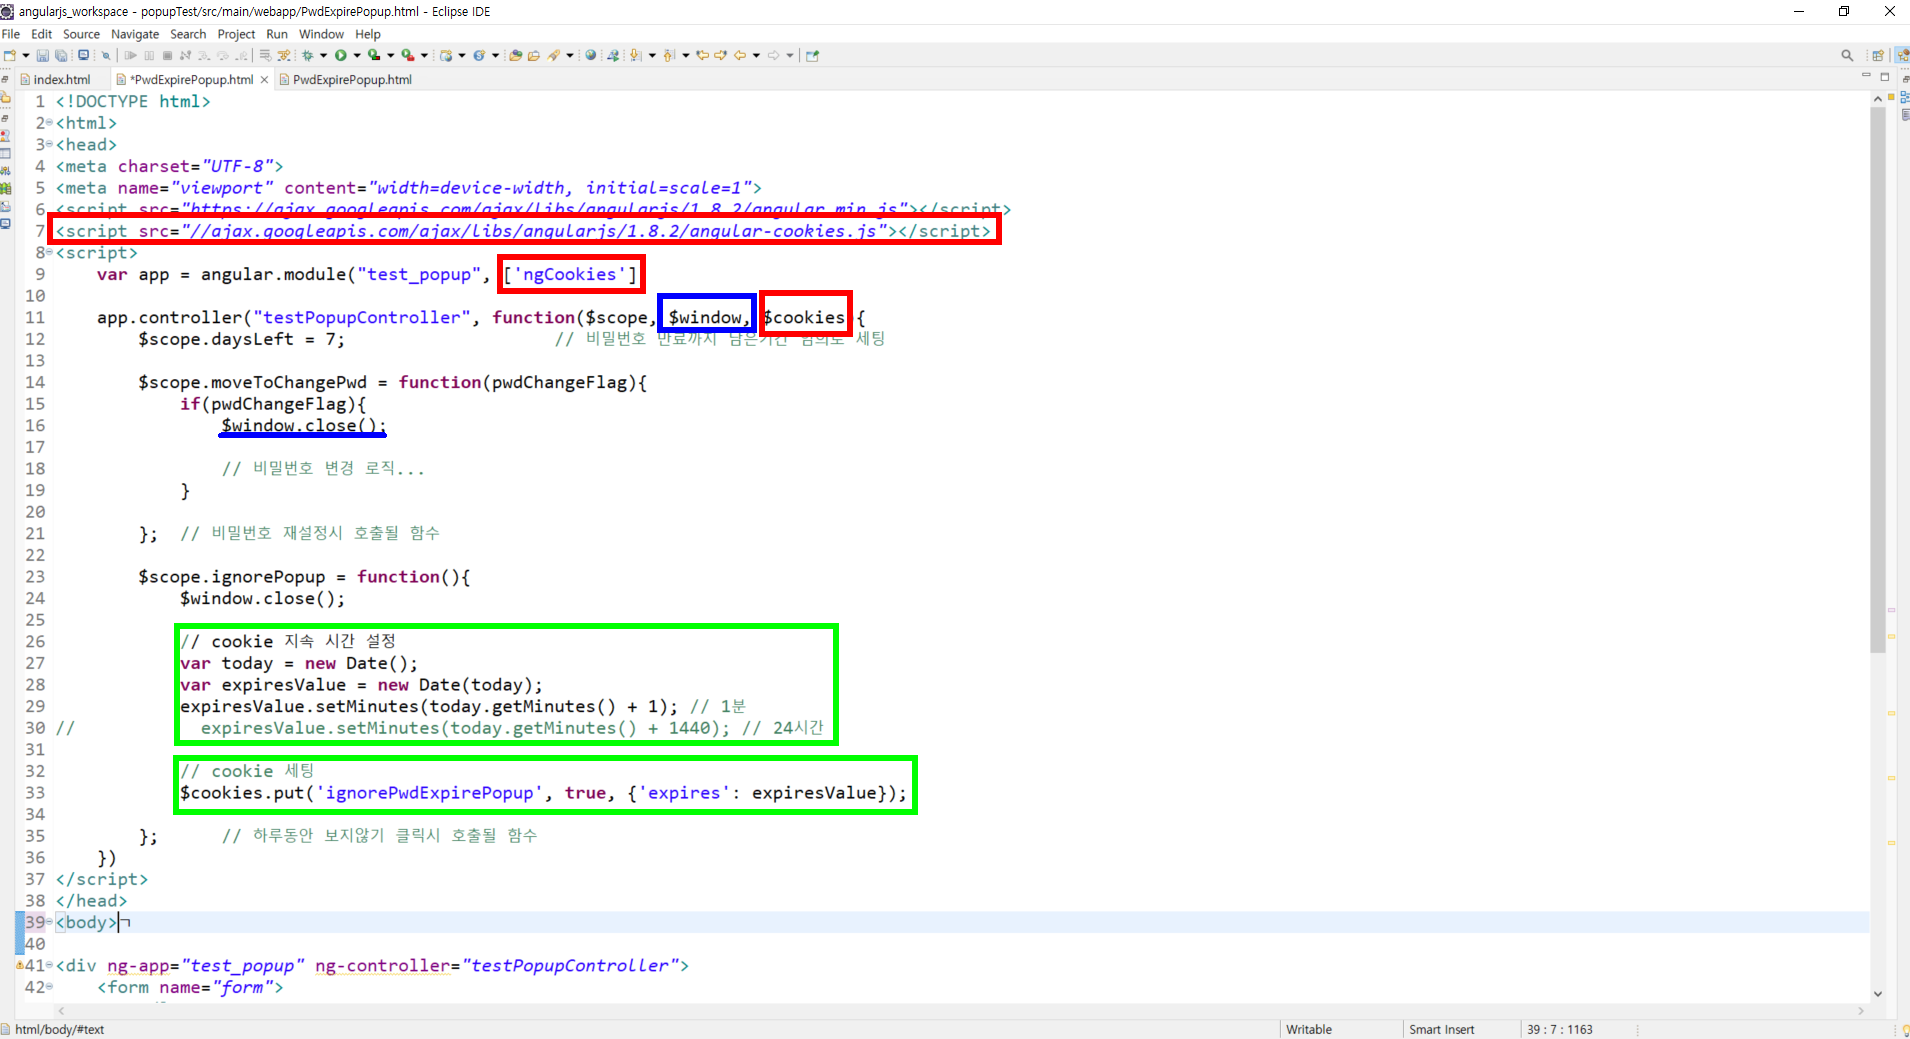The width and height of the screenshot is (1910, 1039).
Task: Click the Last Edit Location icon
Action: [702, 55]
